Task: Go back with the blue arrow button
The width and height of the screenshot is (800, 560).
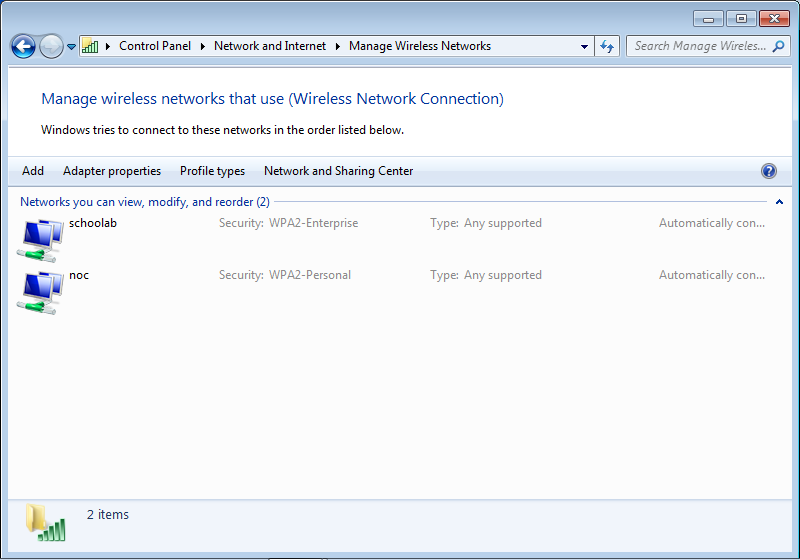Action: coord(23,47)
